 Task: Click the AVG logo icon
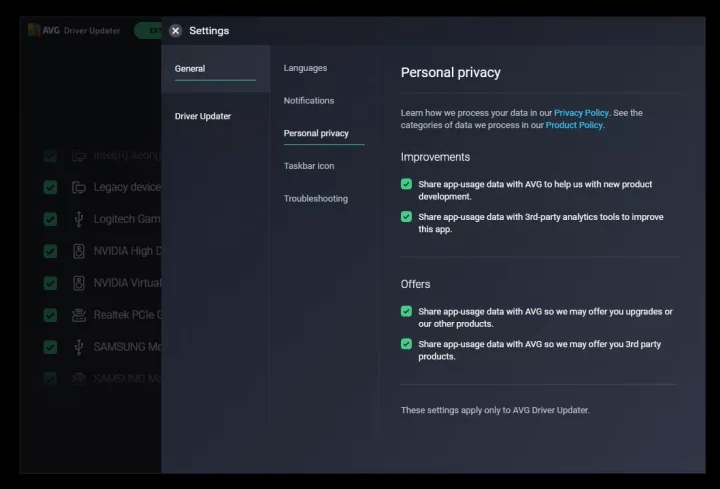coord(34,30)
